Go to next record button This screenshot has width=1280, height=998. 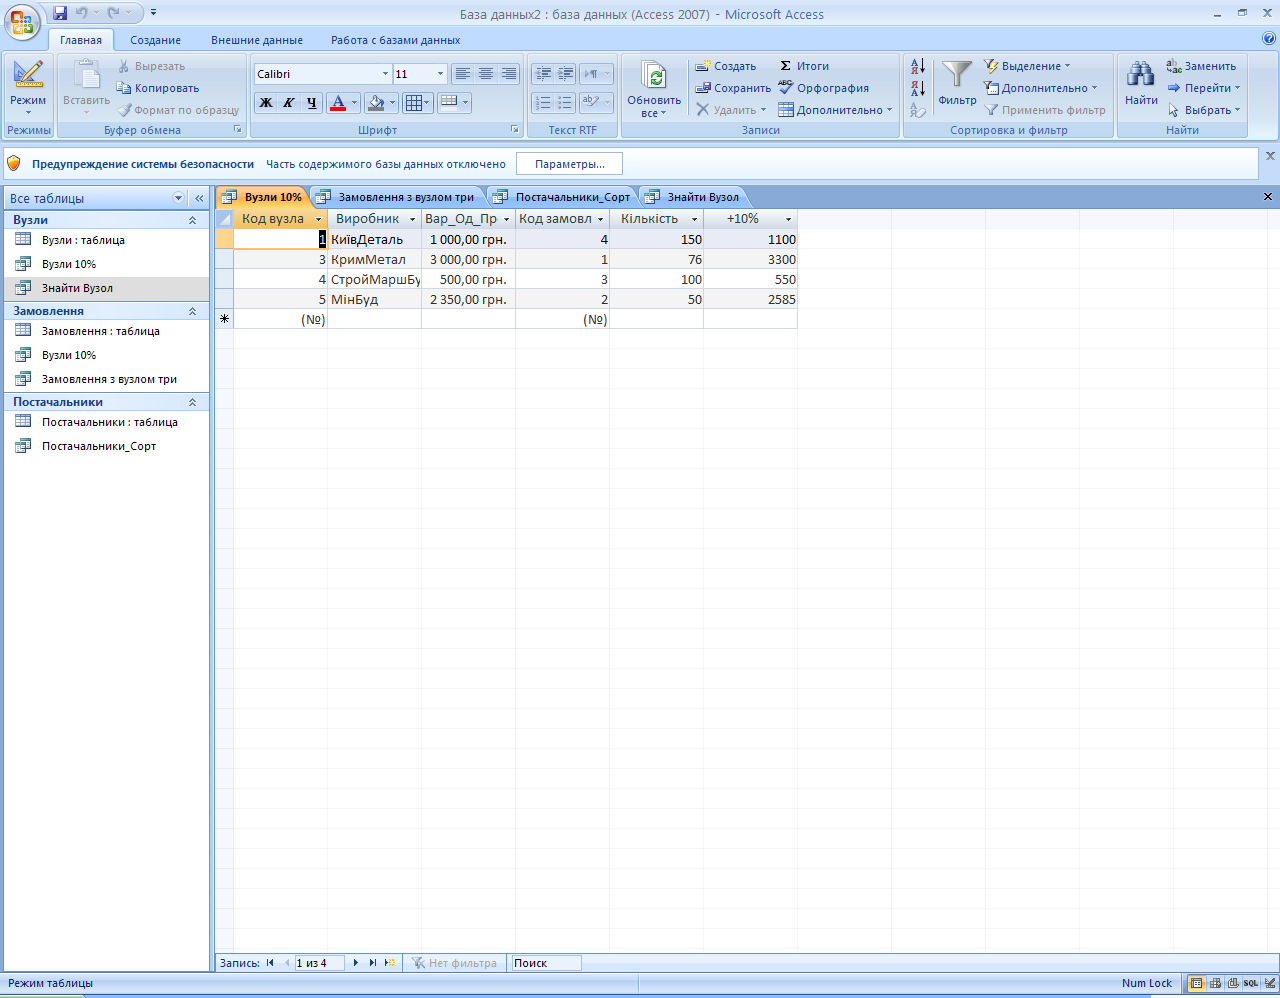pyautogui.click(x=356, y=963)
